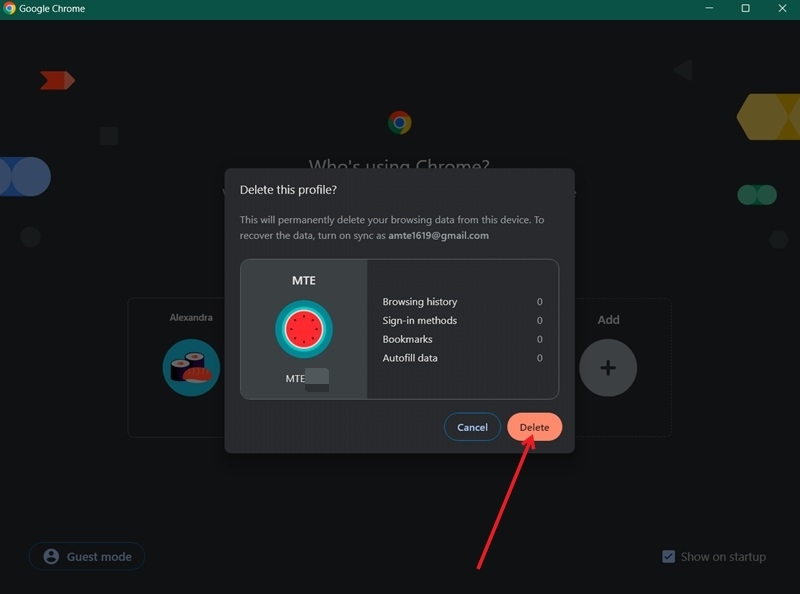Confirm removal with the Delete button
The image size is (800, 594).
coord(534,426)
